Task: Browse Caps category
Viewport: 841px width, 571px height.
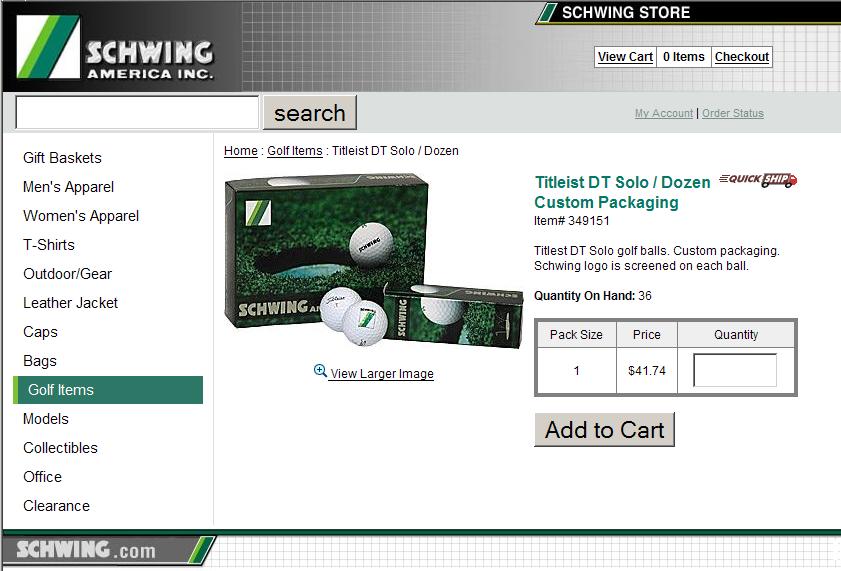Action: click(40, 331)
